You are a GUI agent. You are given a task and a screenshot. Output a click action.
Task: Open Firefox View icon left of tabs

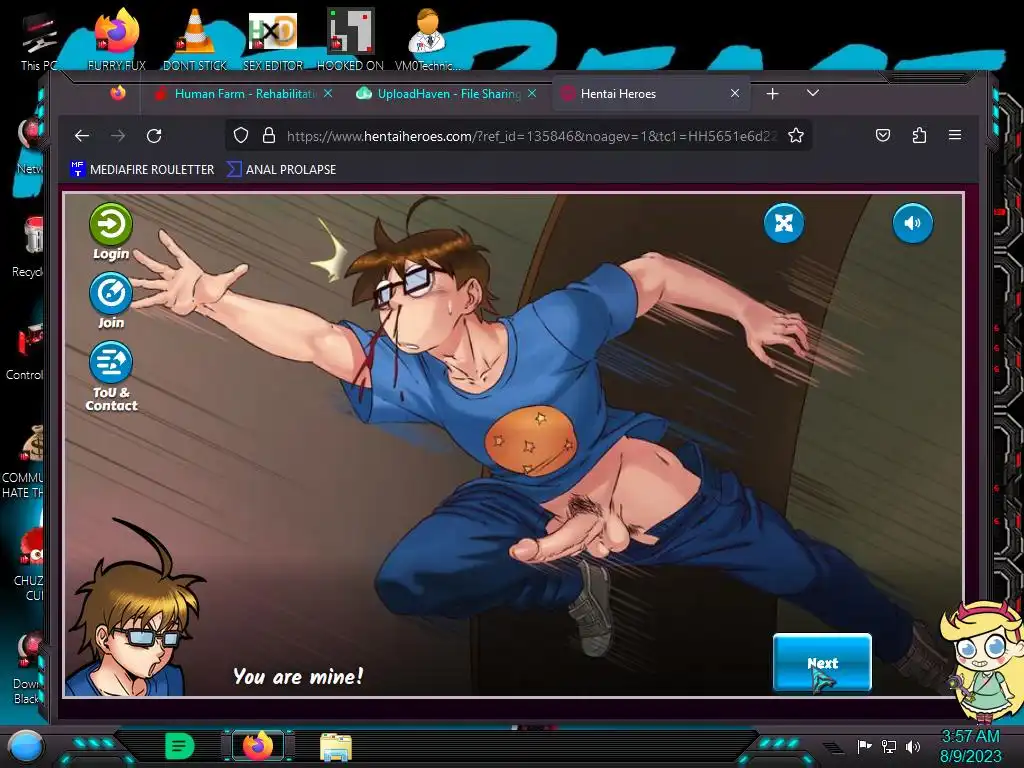tap(118, 93)
